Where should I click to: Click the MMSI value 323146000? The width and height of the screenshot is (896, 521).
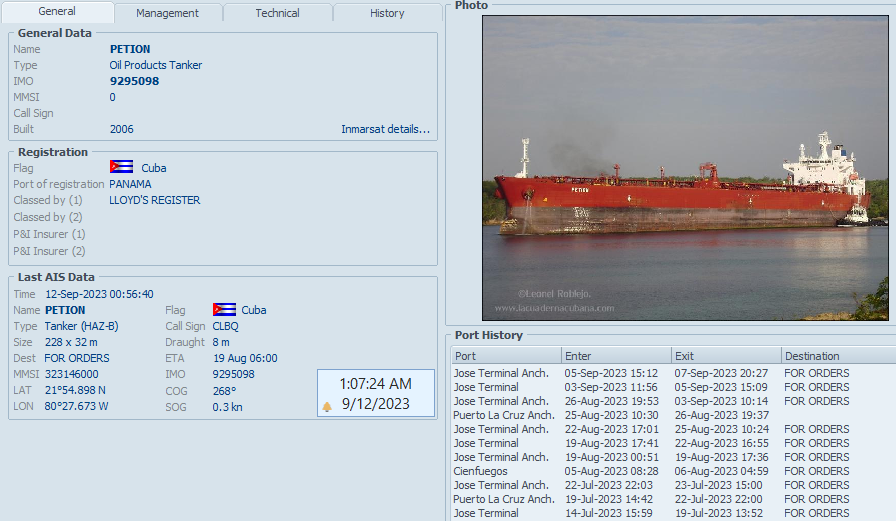coord(71,374)
